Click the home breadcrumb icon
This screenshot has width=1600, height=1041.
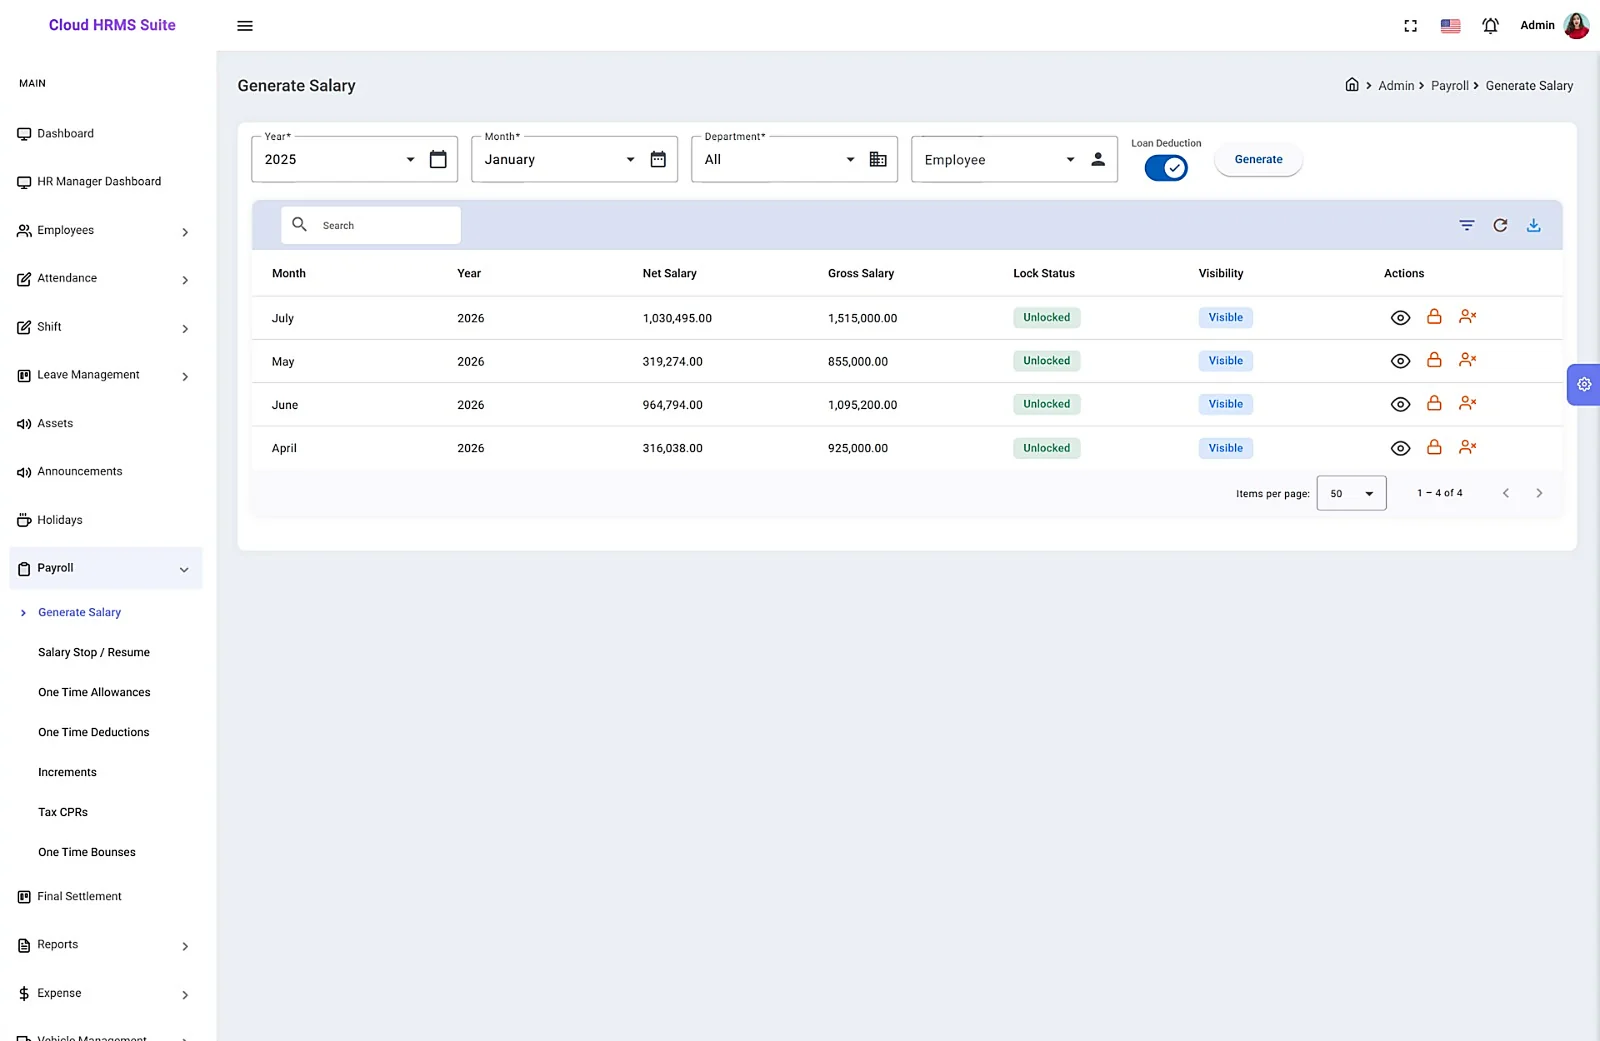tap(1352, 85)
